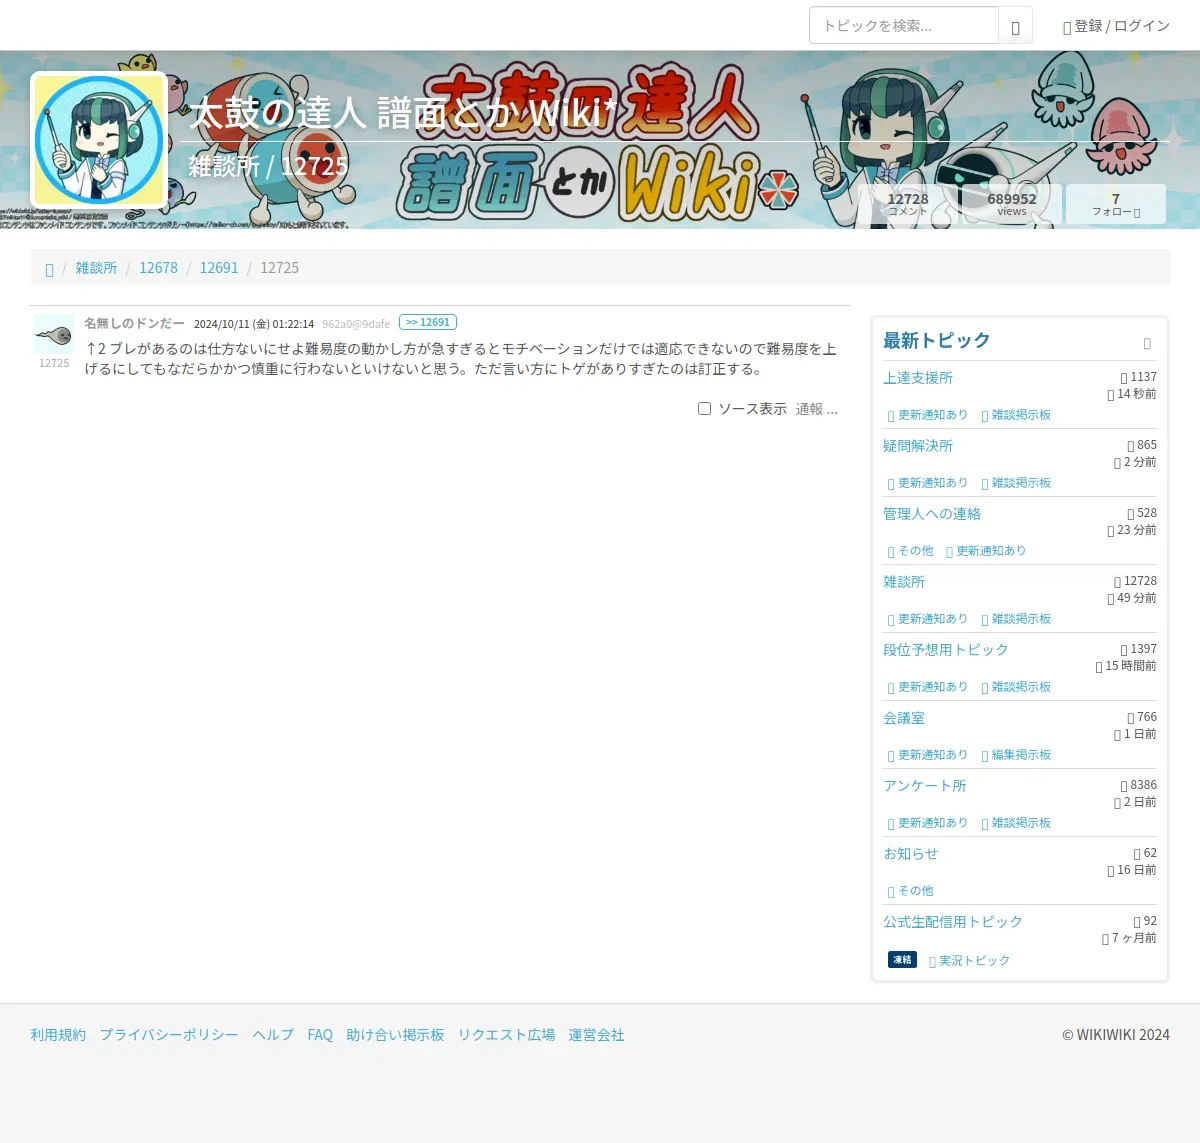Image resolution: width=1200 pixels, height=1143 pixels.
Task: Click the comment count 1137 for 上達支援所
Action: click(x=1138, y=377)
